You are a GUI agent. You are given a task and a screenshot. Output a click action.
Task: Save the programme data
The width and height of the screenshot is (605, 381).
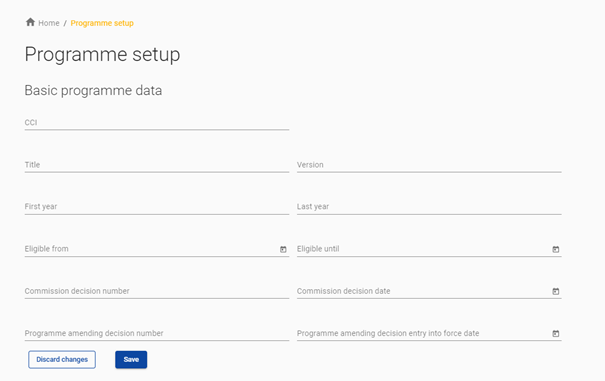131,359
